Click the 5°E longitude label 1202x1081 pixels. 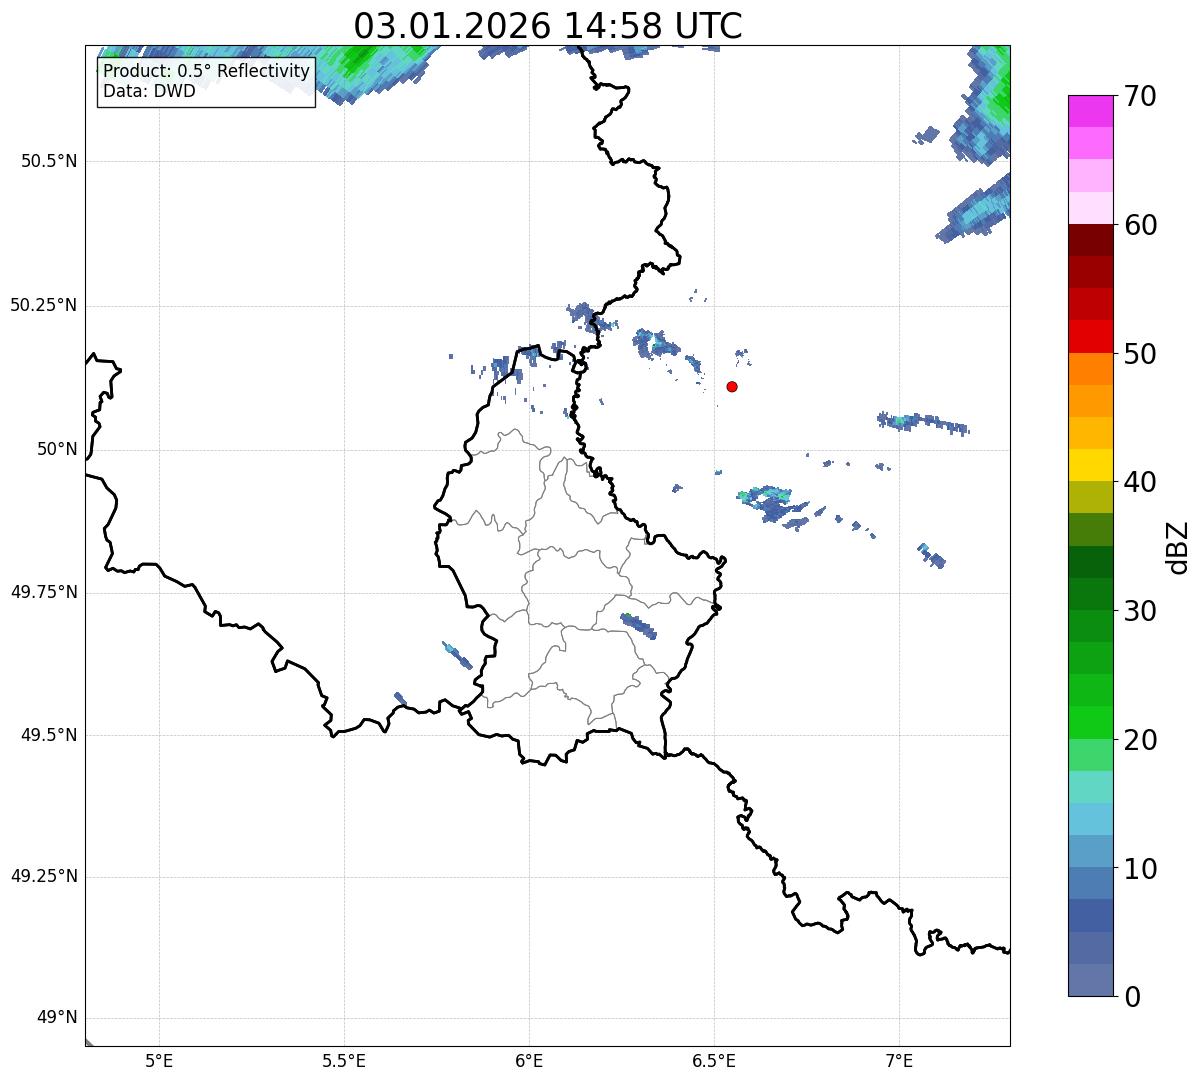point(159,1060)
